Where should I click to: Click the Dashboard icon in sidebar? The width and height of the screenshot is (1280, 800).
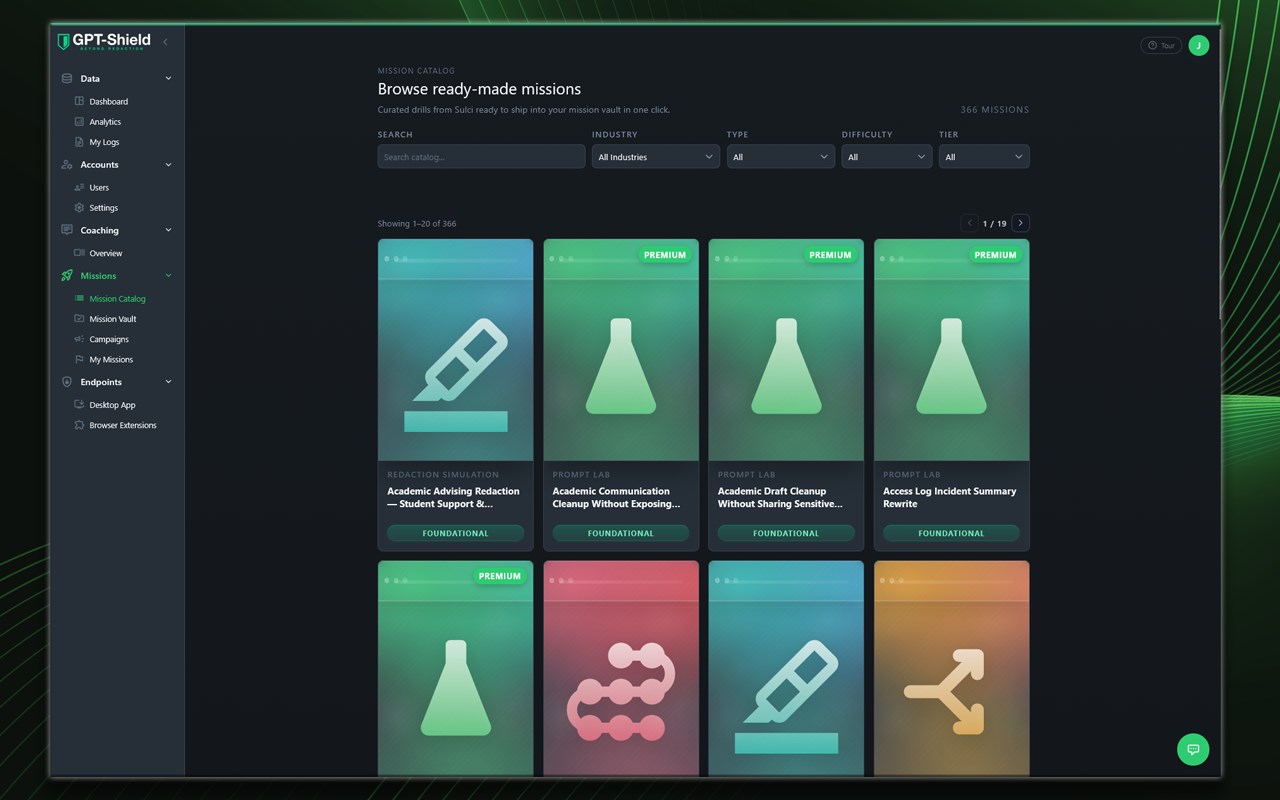point(80,101)
